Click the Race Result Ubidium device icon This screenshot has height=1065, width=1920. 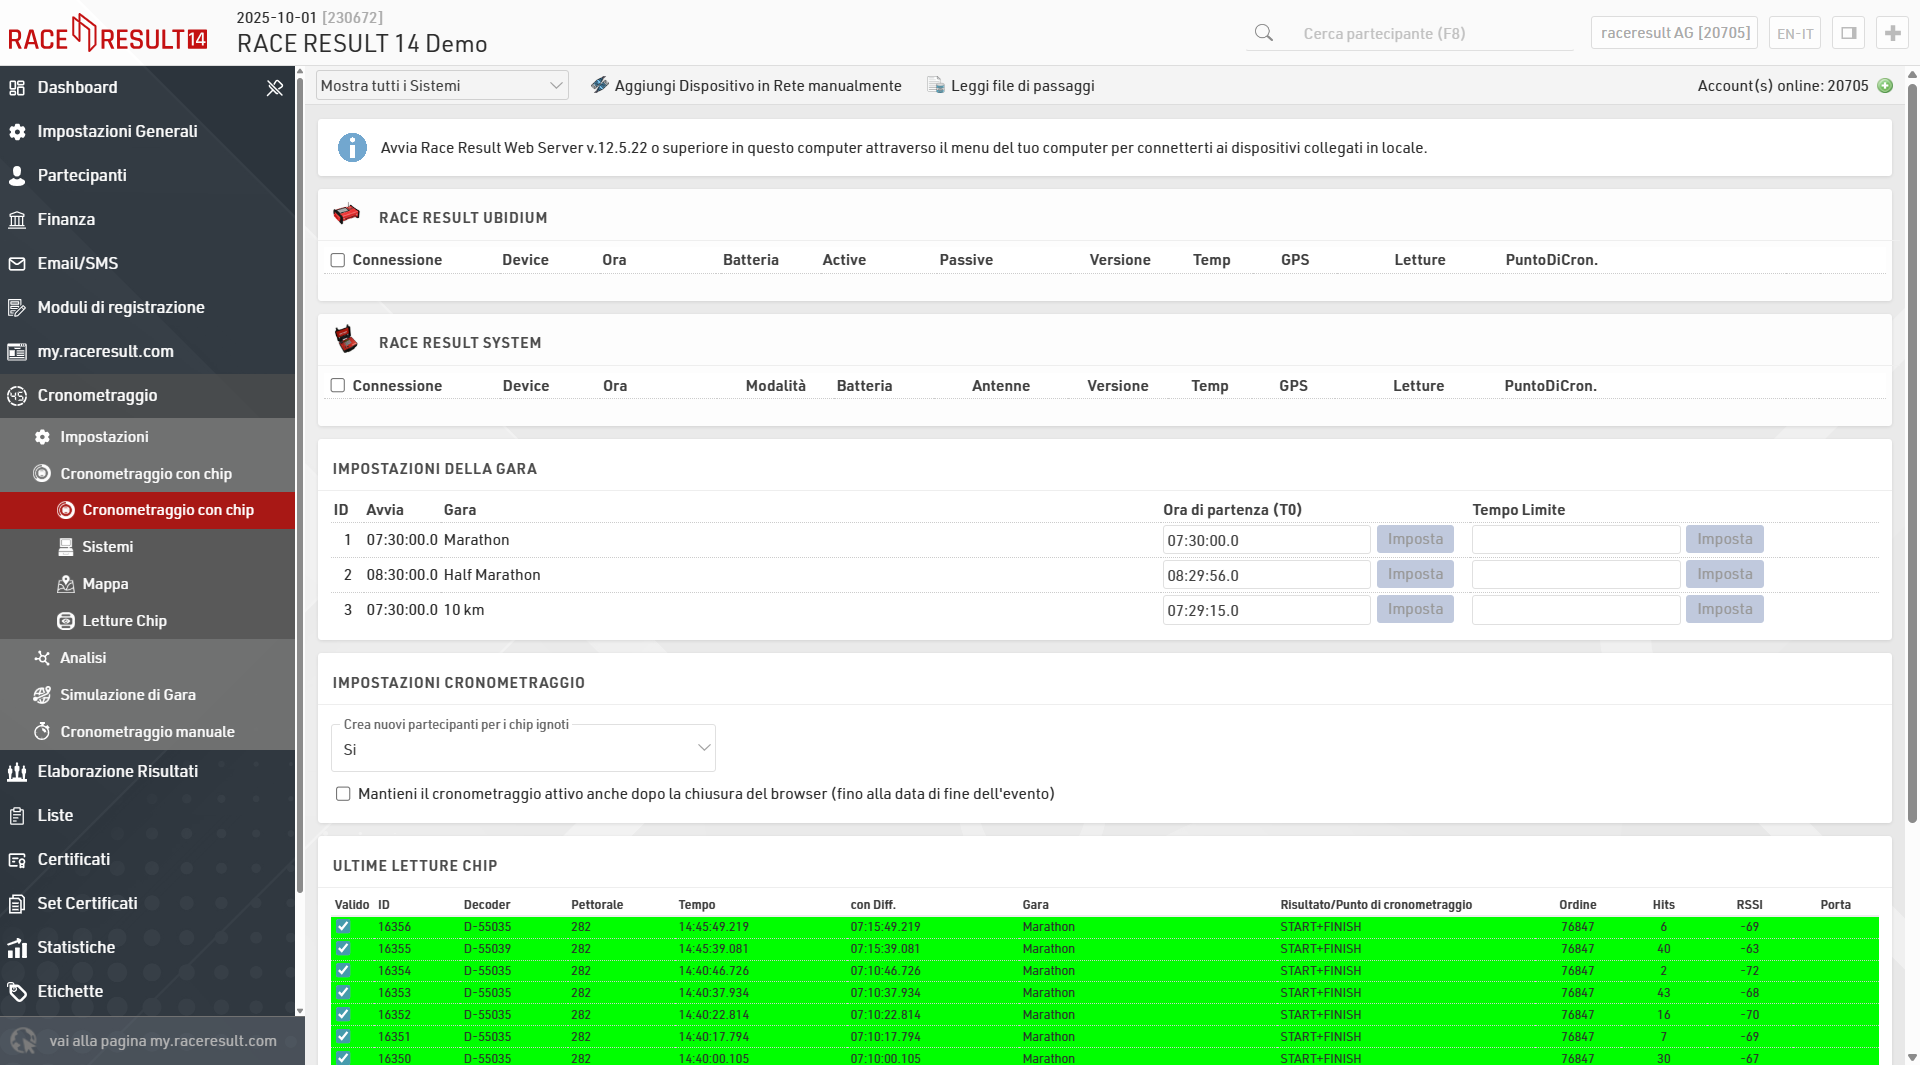click(346, 215)
